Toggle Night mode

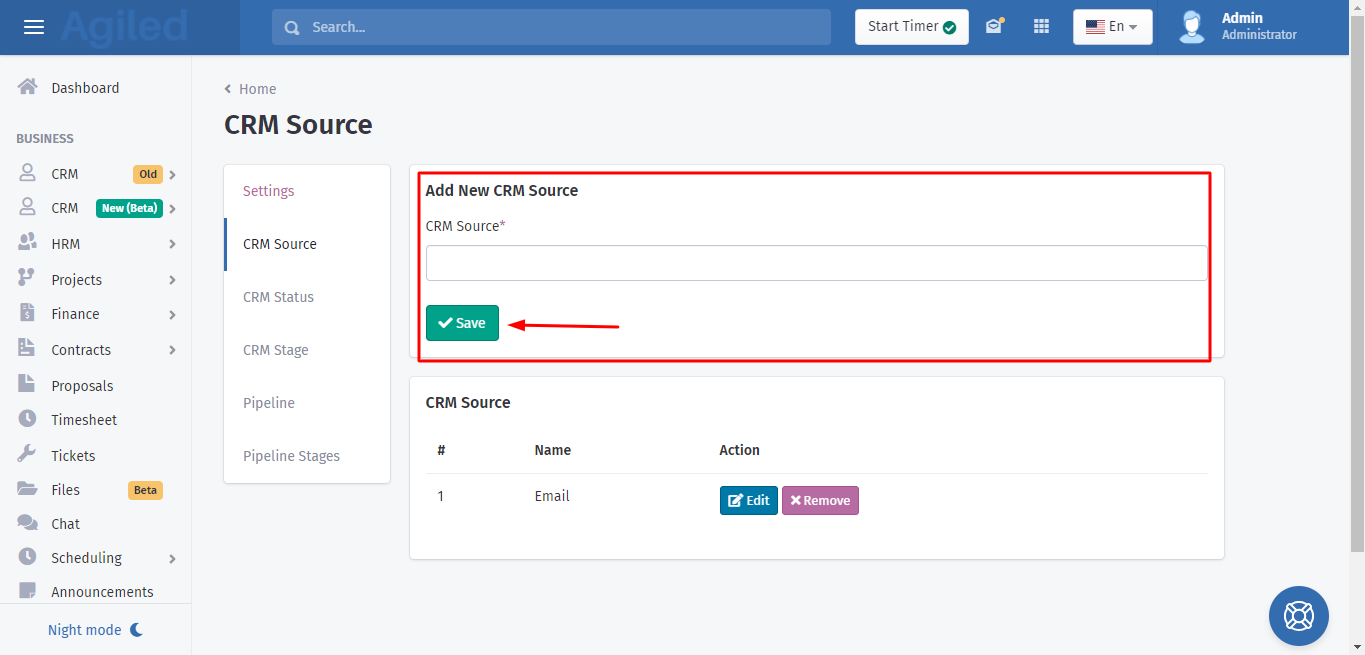pyautogui.click(x=95, y=630)
